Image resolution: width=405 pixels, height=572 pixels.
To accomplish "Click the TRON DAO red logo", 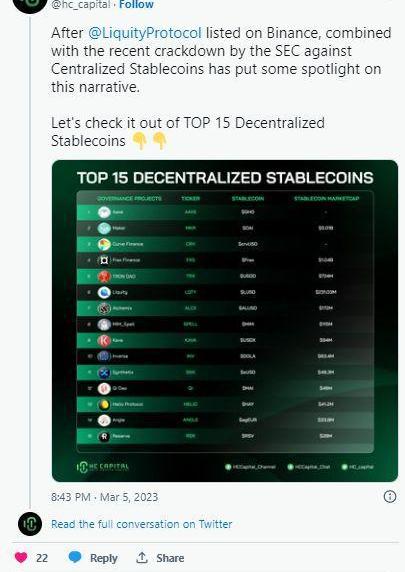I will click(x=104, y=276).
